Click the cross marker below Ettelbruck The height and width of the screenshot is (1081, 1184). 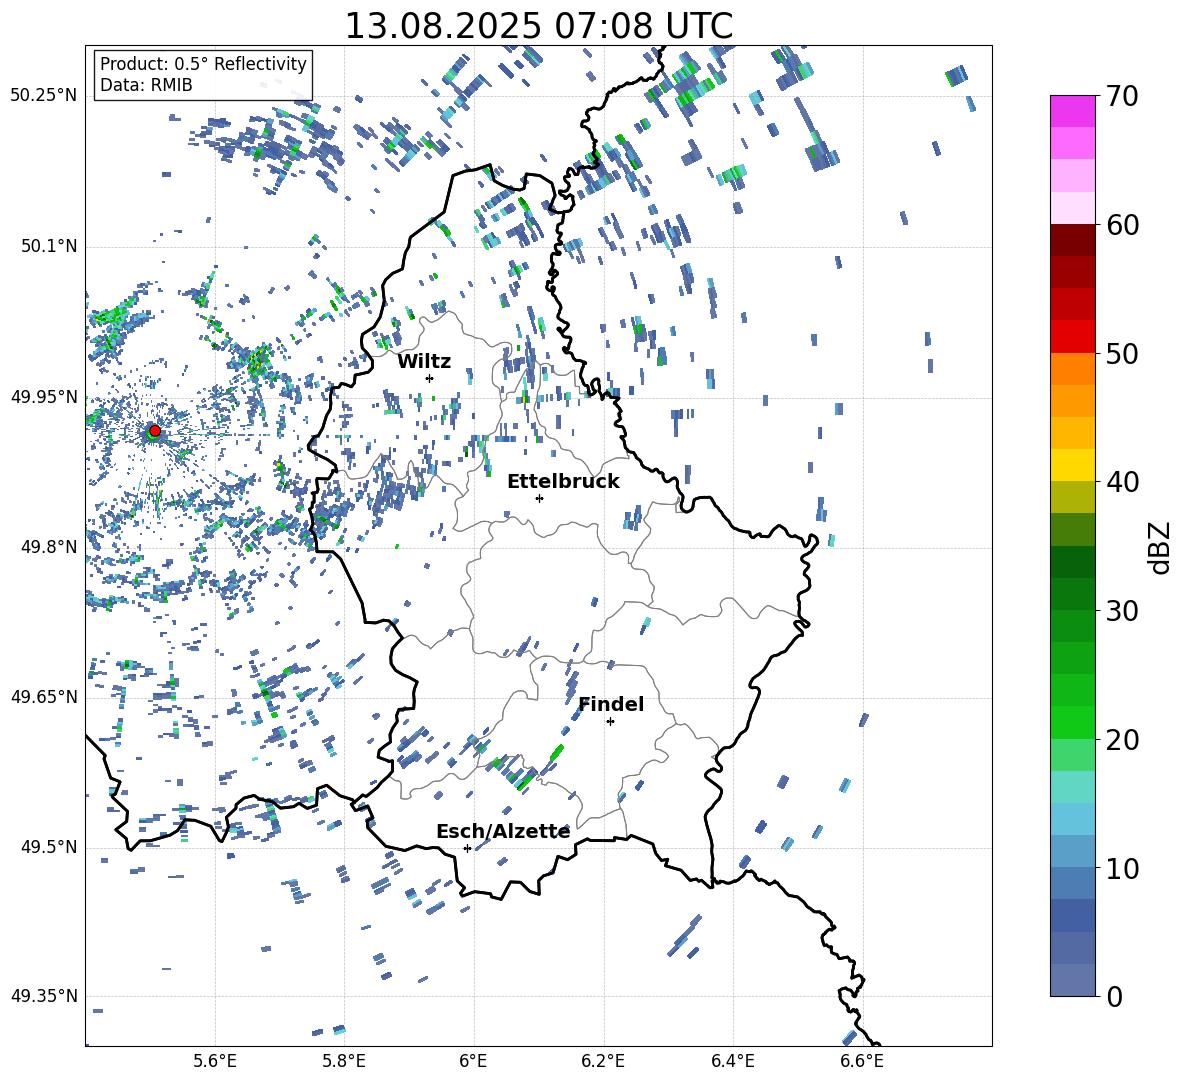click(x=539, y=498)
